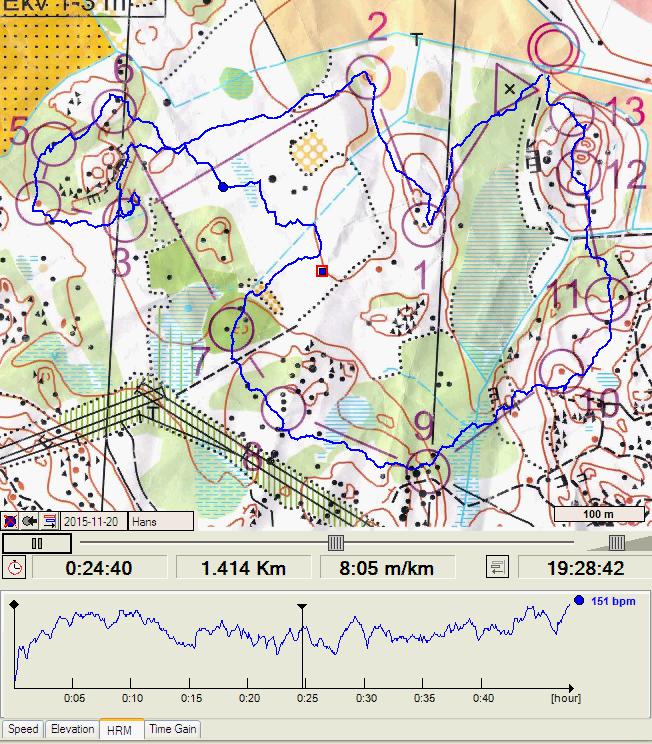Show the Time Gain tab
Screen dimensions: 652x744
172,729
